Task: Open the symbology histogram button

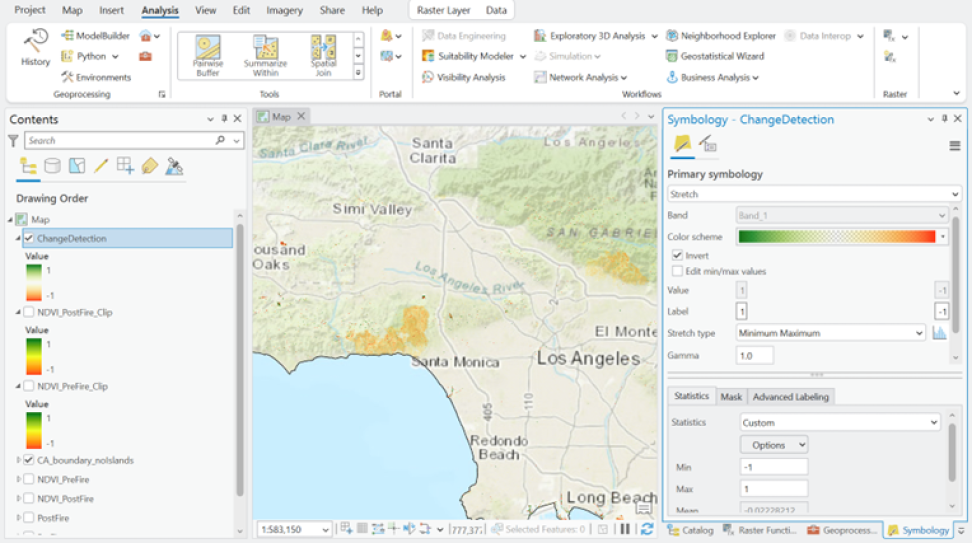Action: pos(939,333)
